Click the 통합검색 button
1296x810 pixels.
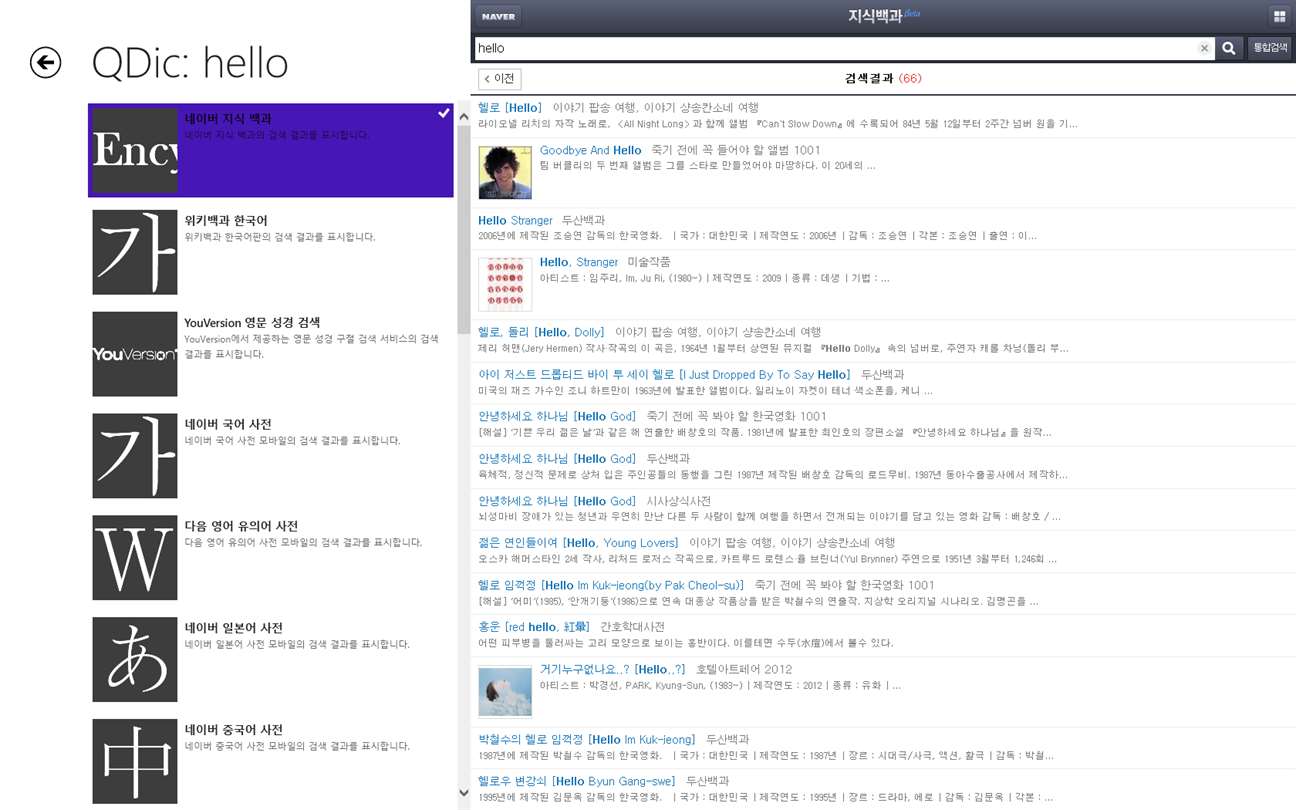point(1270,48)
